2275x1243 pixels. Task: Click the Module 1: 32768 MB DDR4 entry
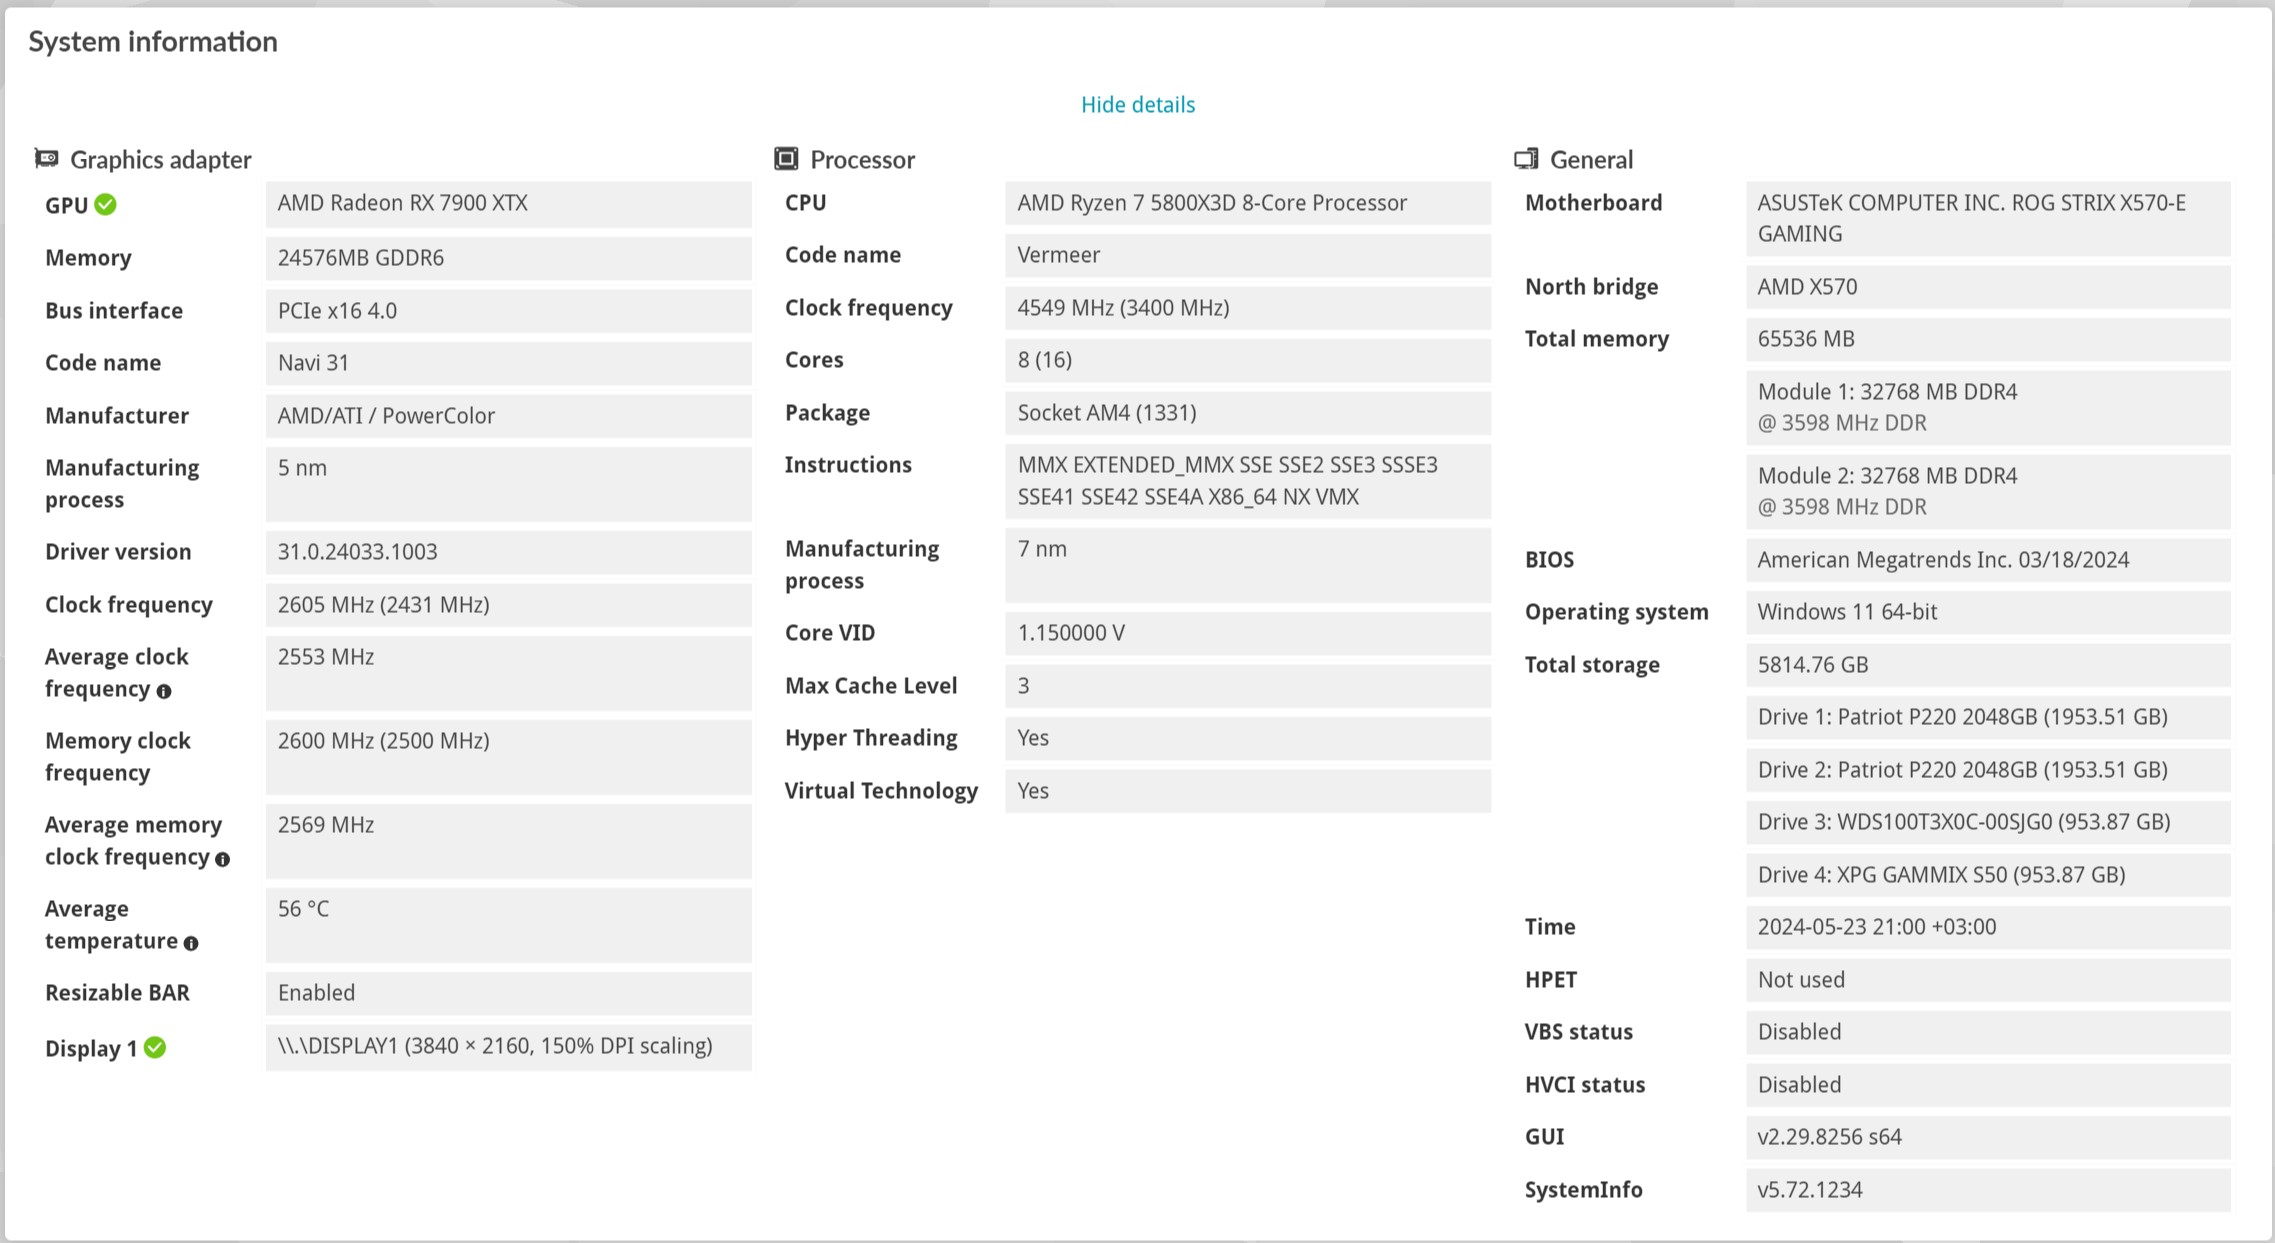click(x=1988, y=408)
